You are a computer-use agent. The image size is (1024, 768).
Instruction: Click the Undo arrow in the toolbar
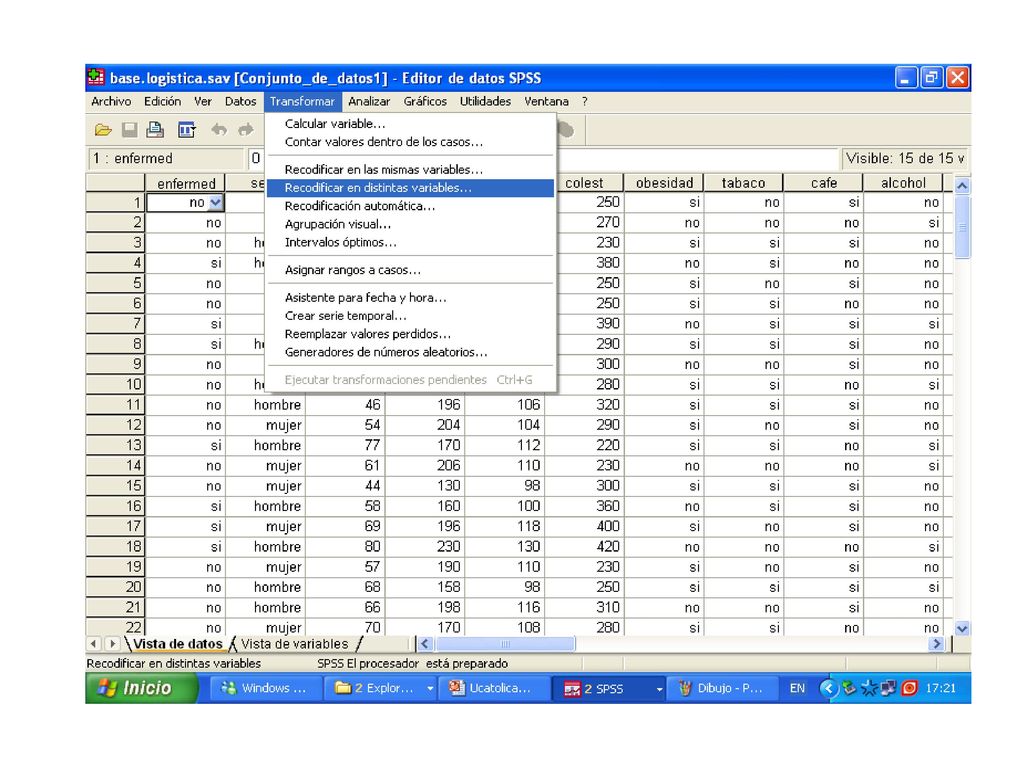pos(219,130)
